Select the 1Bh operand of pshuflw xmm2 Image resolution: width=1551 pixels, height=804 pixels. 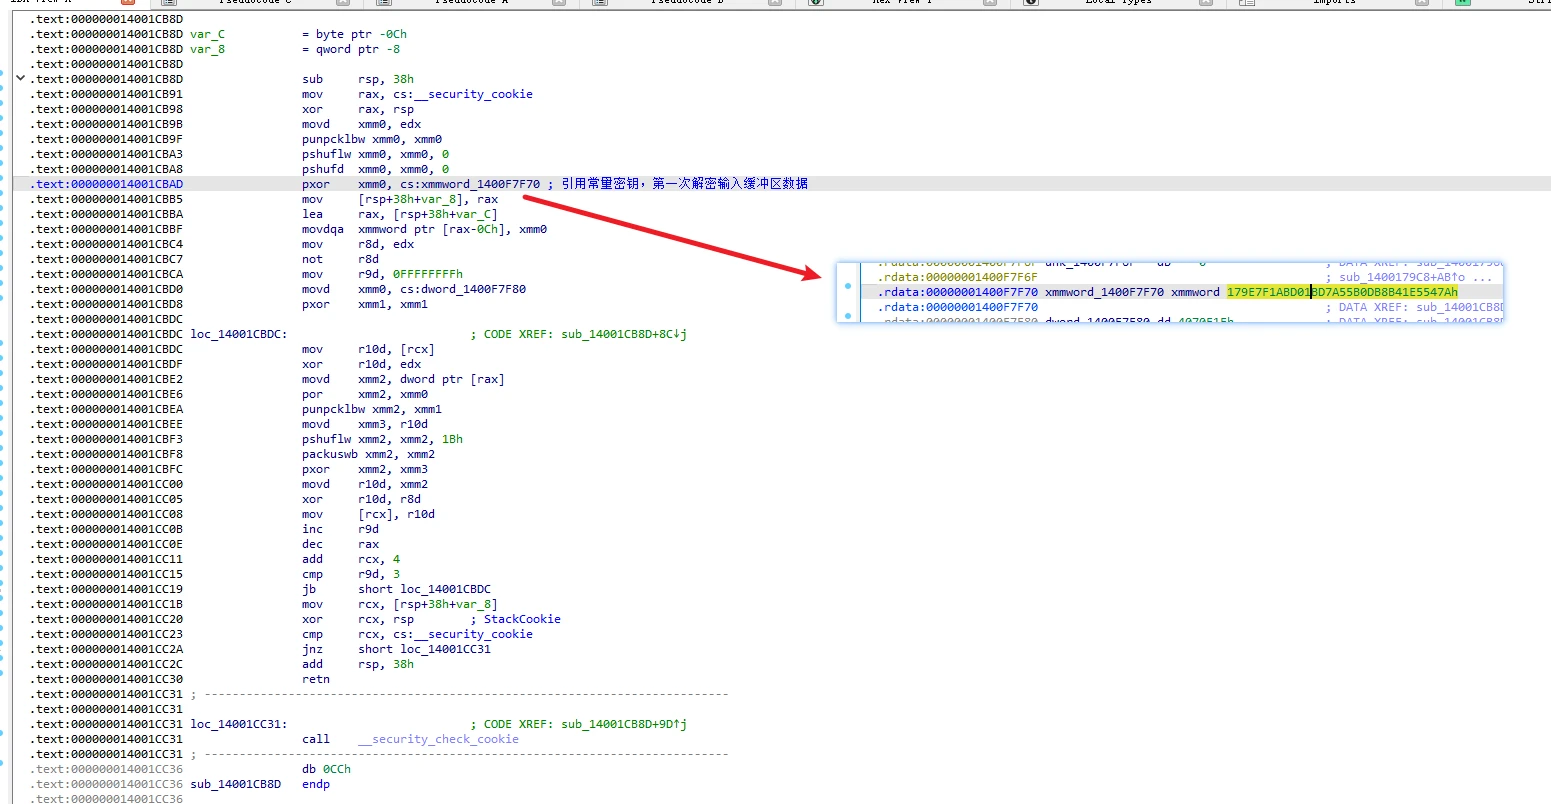[x=452, y=439]
